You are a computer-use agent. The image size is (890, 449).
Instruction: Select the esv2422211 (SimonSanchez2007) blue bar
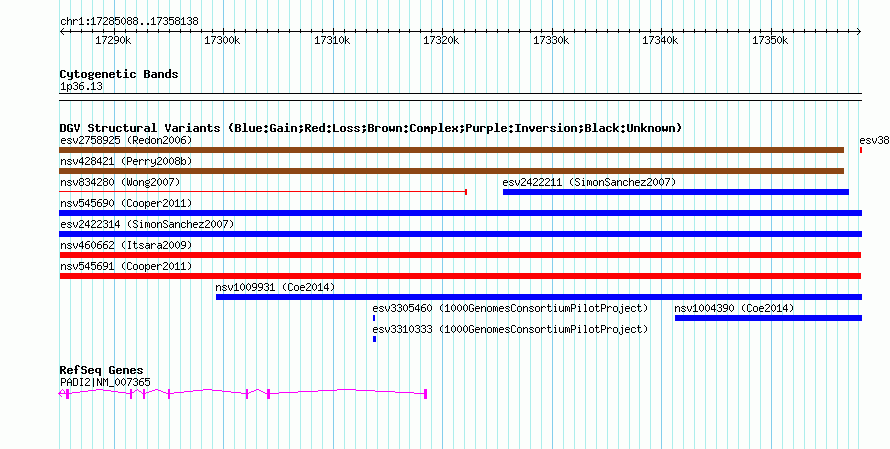[675, 192]
